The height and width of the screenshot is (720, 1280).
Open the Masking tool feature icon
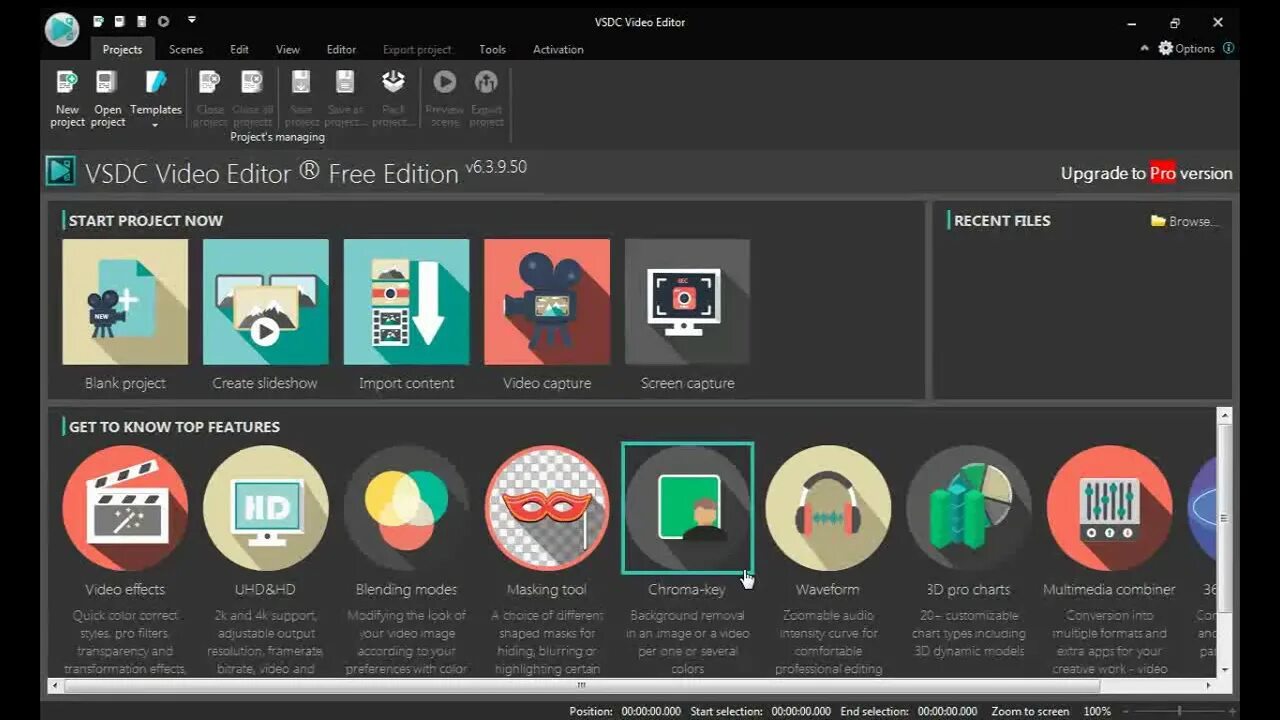point(547,508)
